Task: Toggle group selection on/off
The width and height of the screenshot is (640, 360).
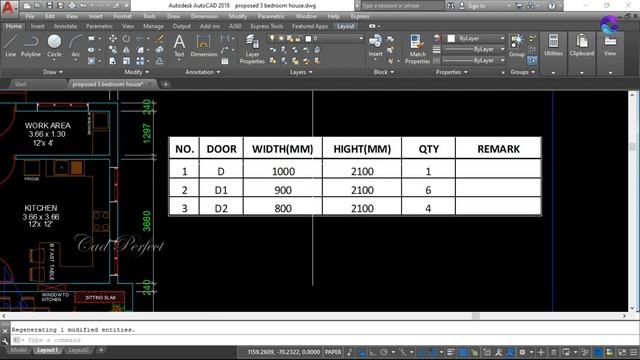Action: point(532,61)
